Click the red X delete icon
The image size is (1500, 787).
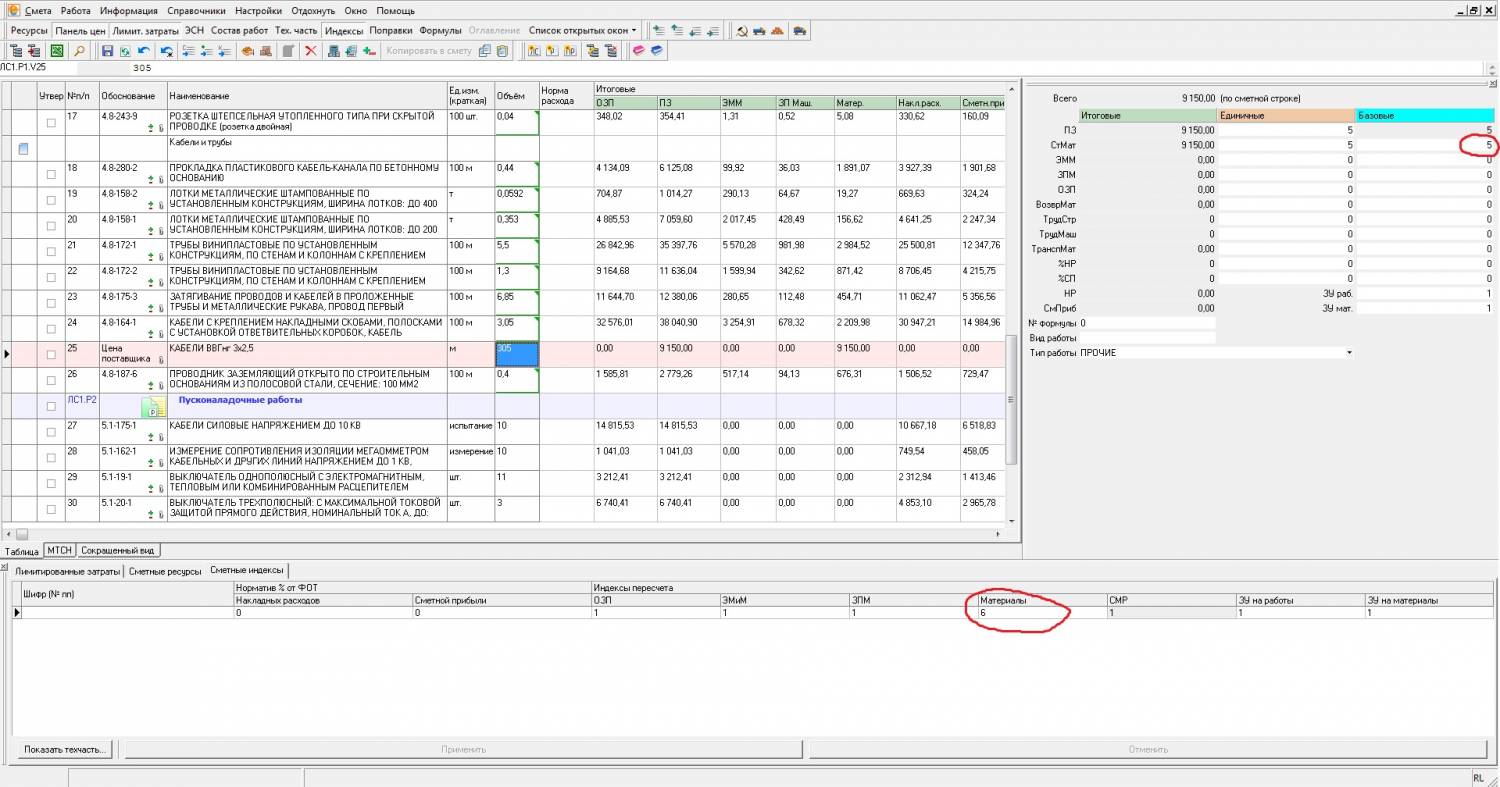(310, 51)
